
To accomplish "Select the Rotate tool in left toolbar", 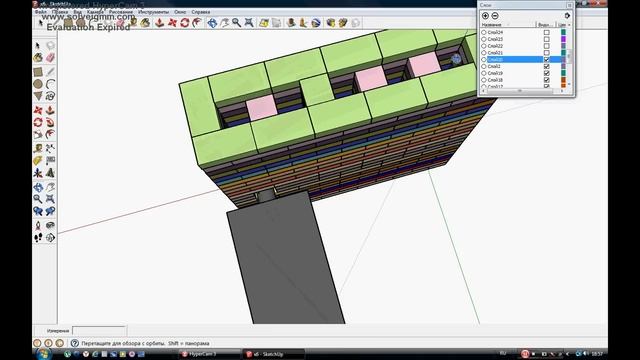I will 38,122.
